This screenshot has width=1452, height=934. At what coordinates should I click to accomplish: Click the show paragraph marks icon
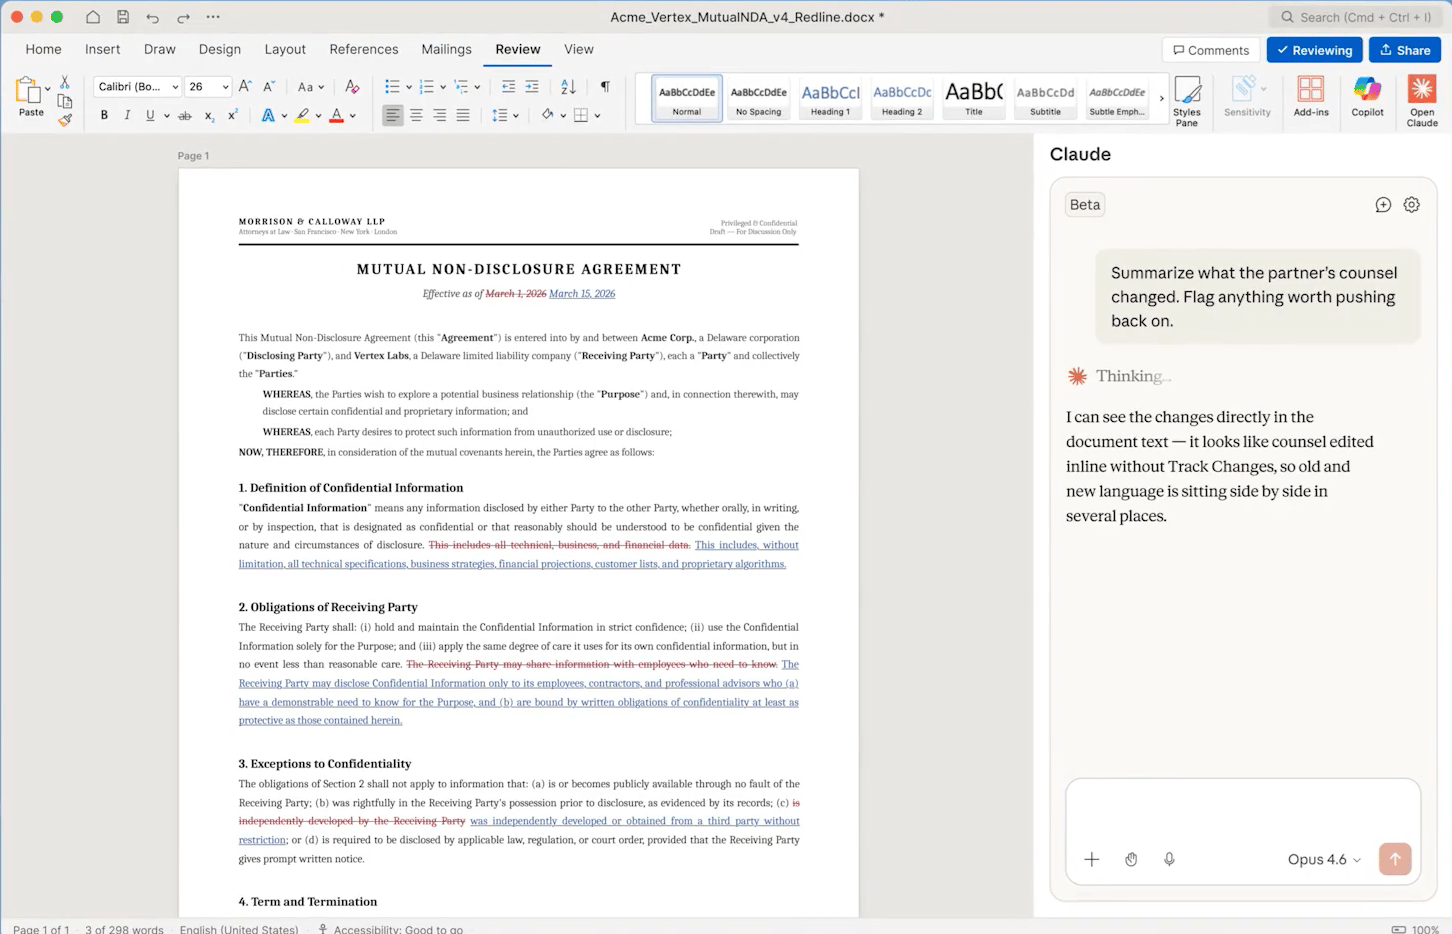(x=605, y=87)
